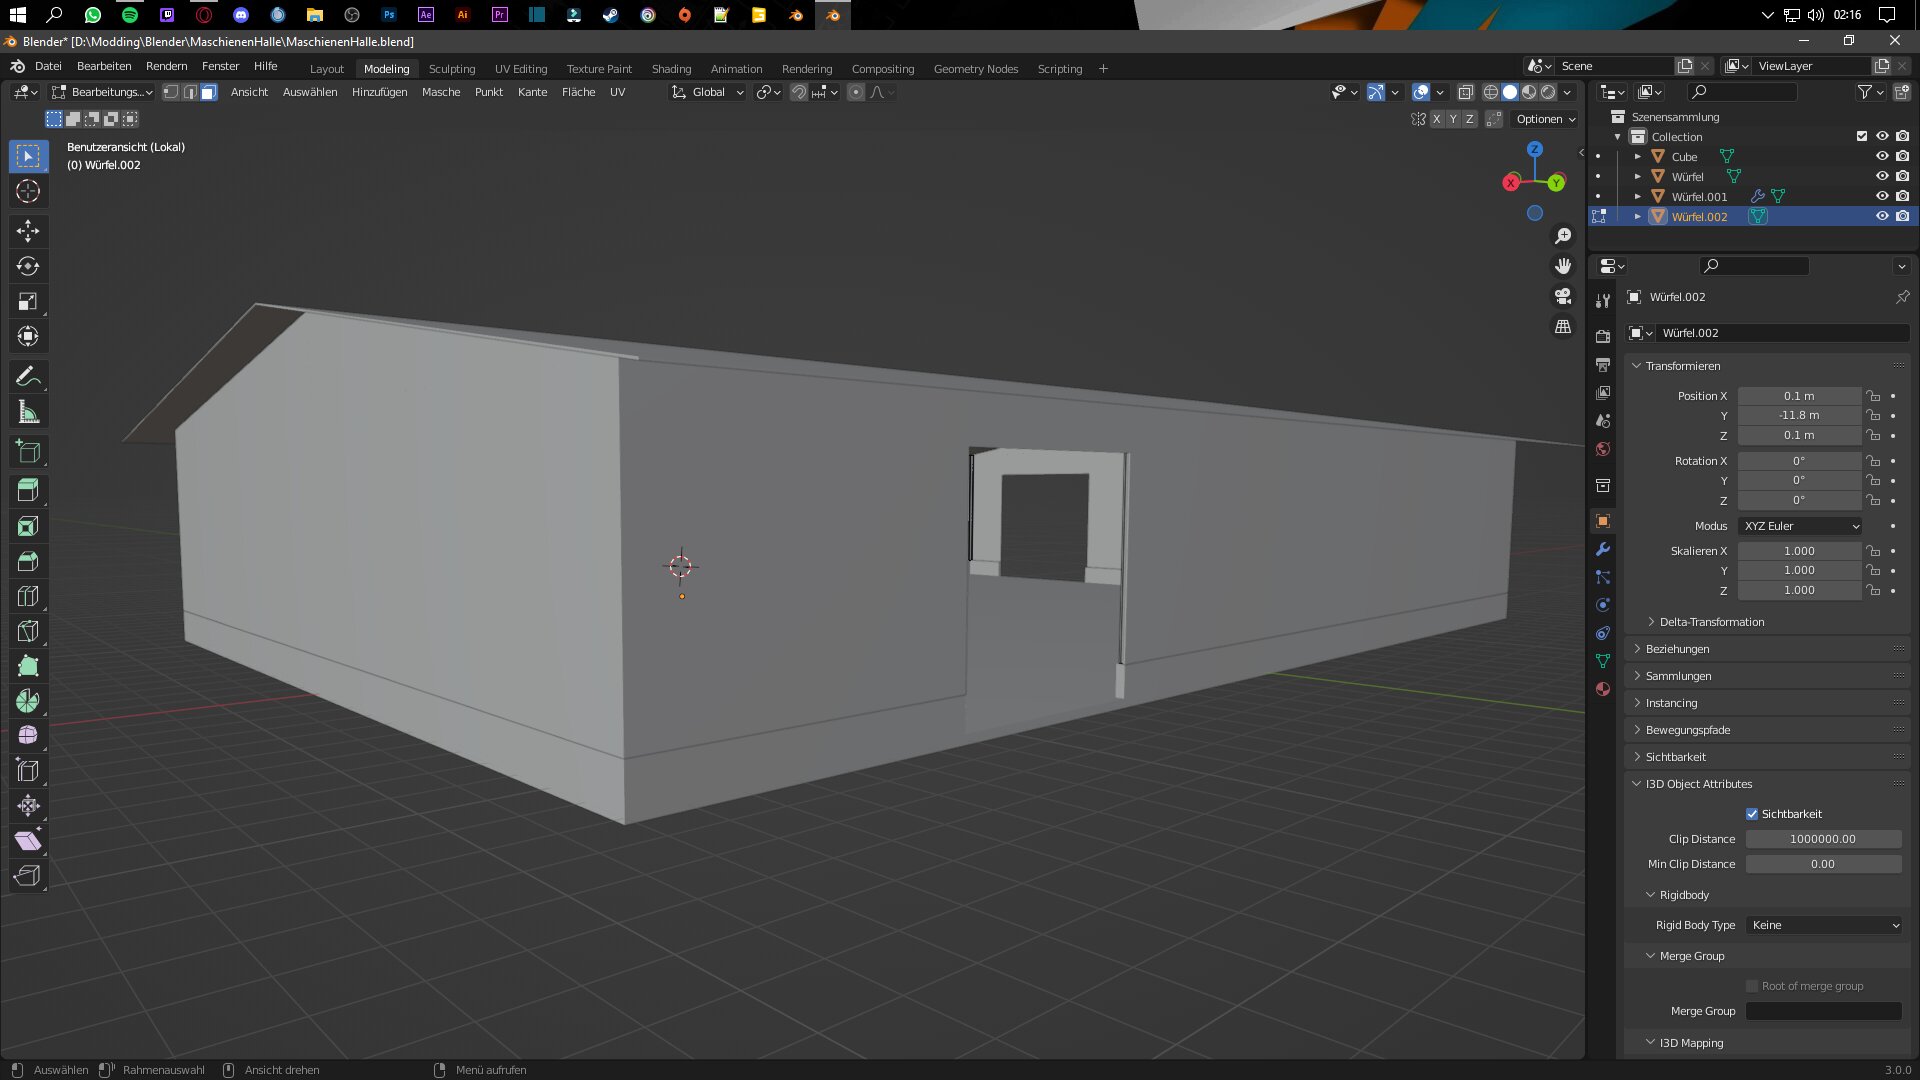This screenshot has height=1080, width=1920.
Task: Open the XYZ Euler rotation mode dropdown
Action: [x=1801, y=526]
